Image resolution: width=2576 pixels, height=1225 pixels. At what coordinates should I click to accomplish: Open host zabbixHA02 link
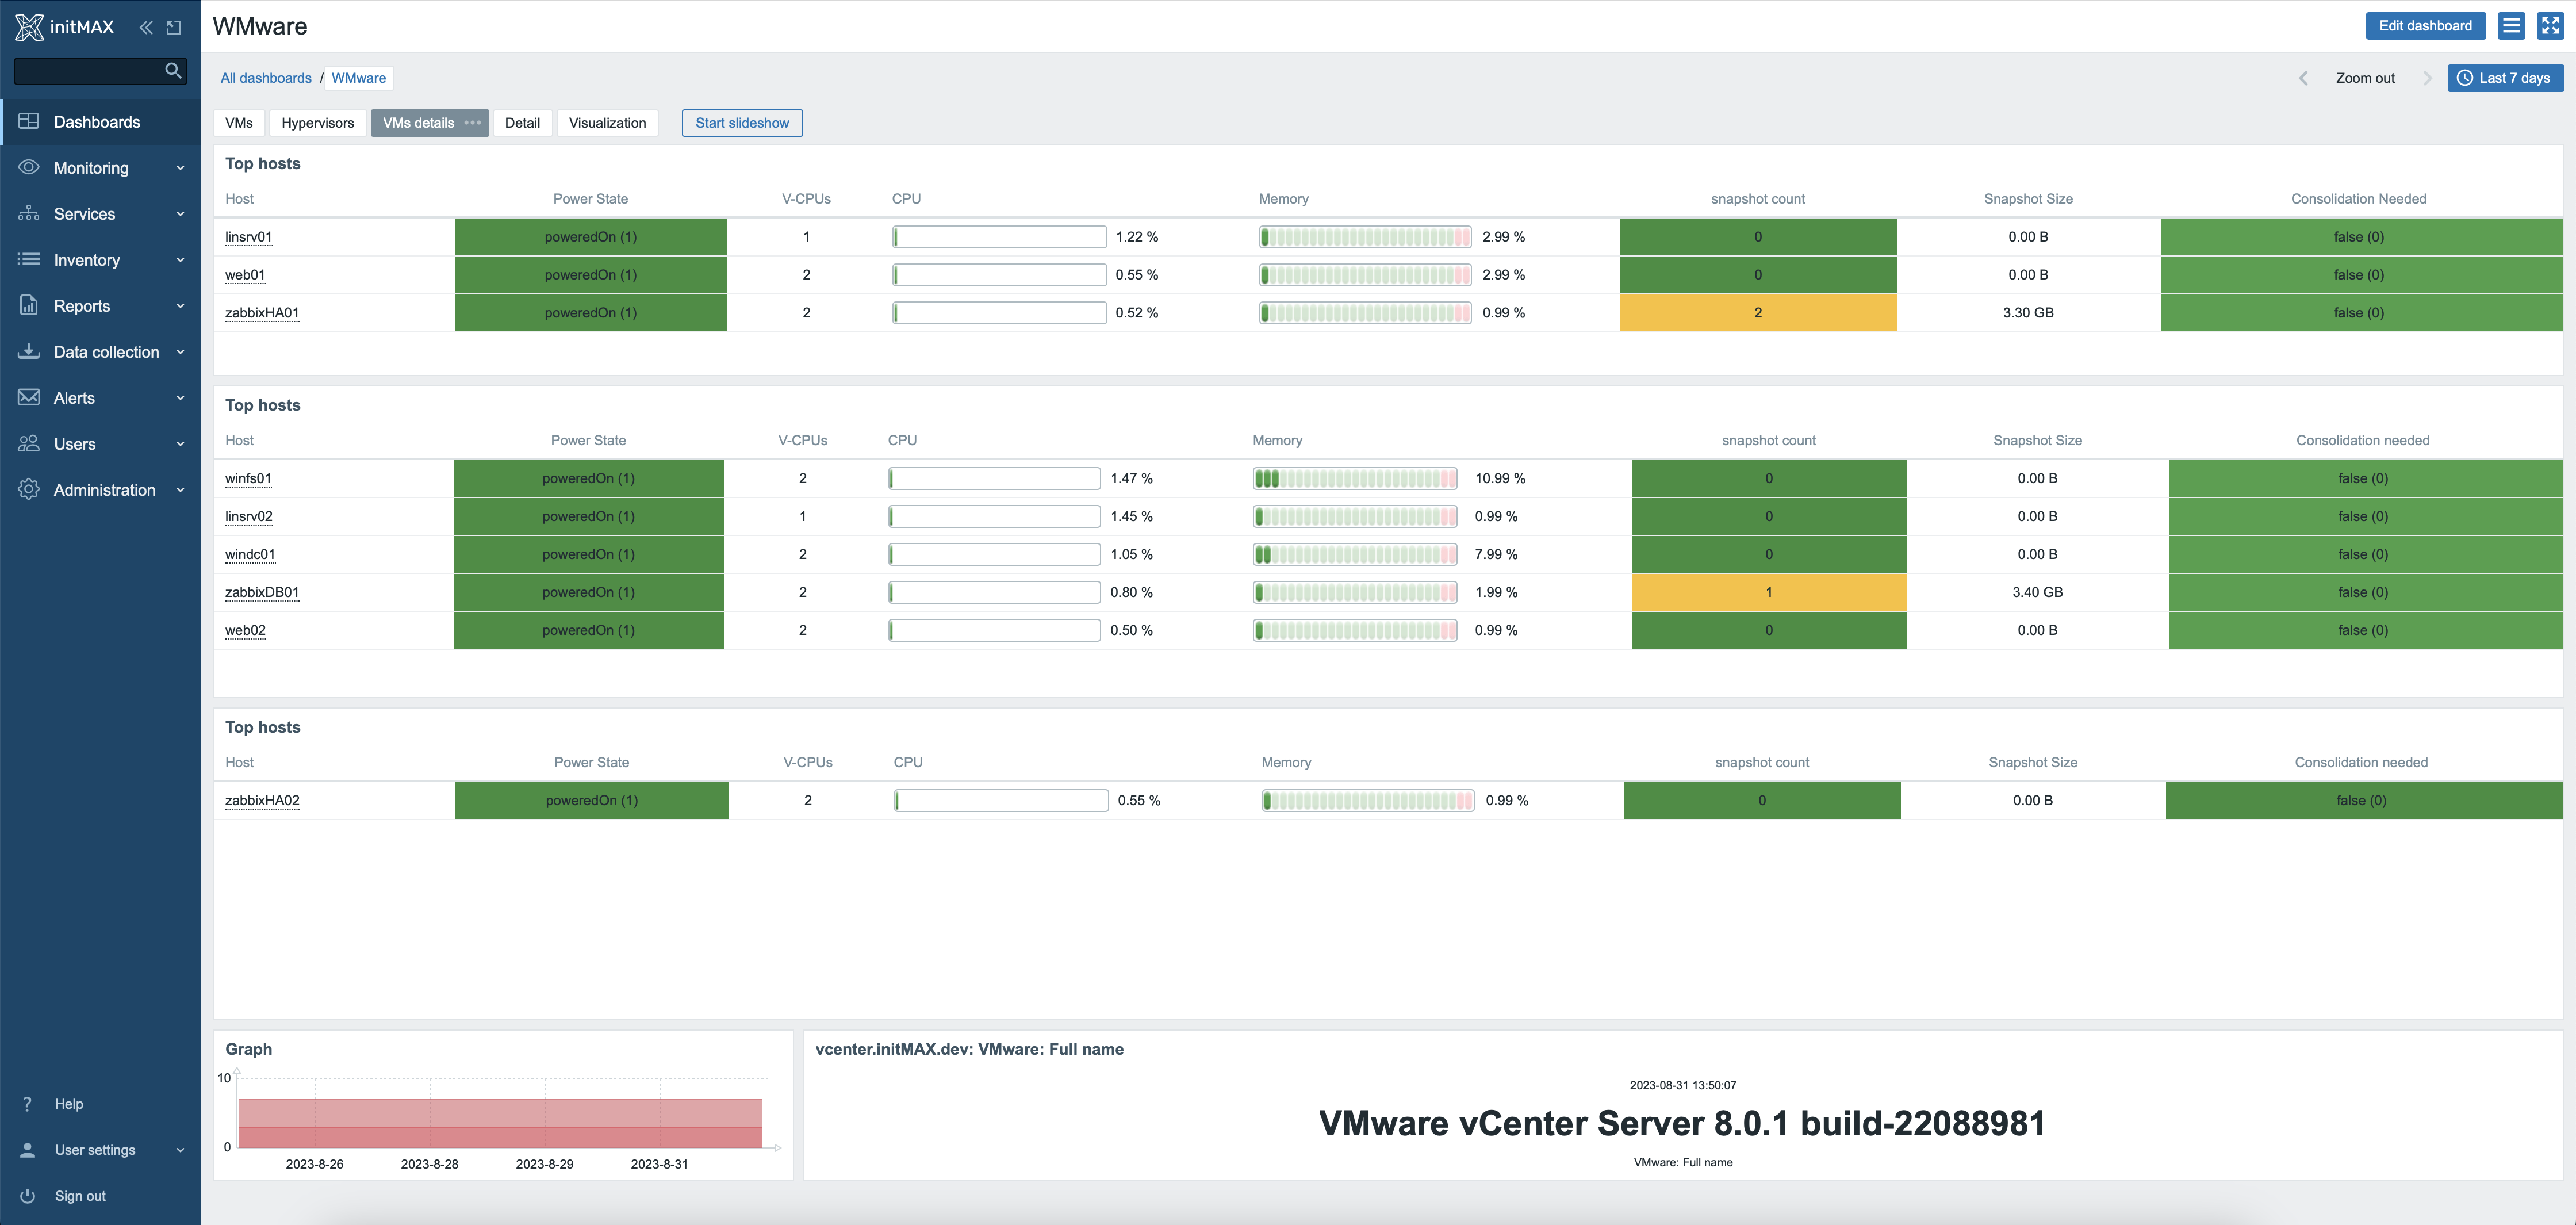point(262,801)
